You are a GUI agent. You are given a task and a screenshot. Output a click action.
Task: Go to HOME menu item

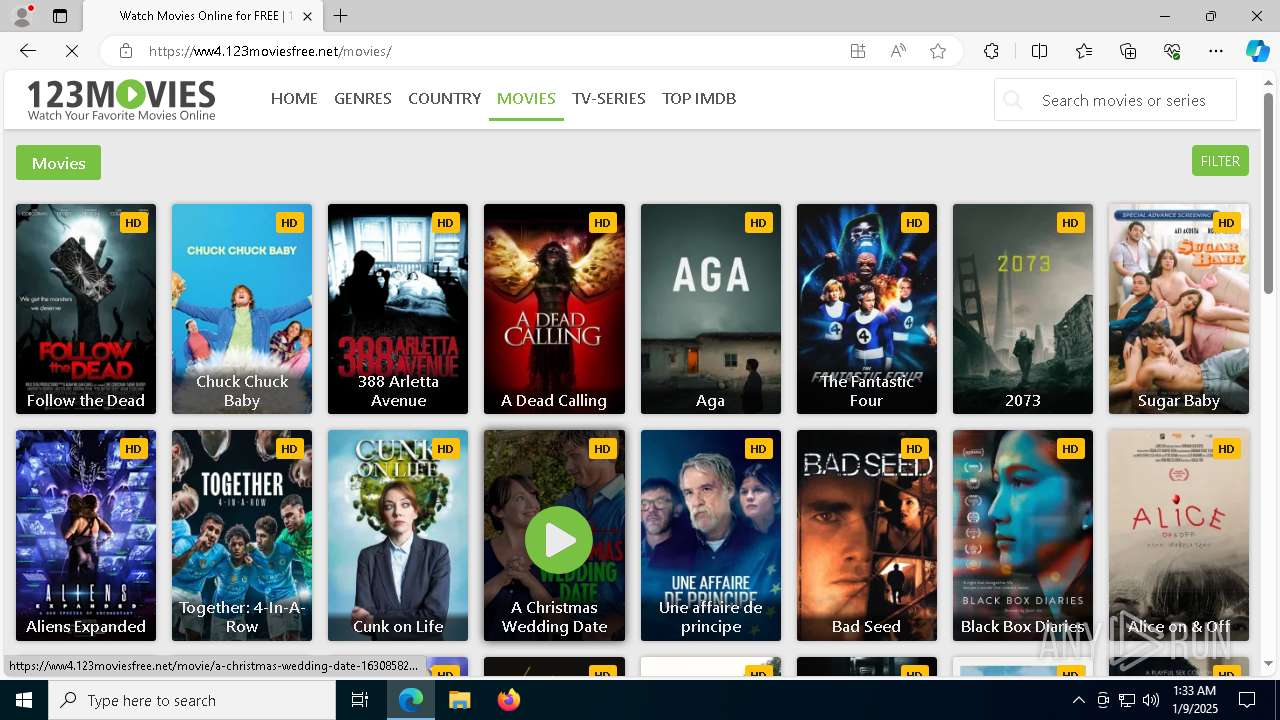(294, 98)
